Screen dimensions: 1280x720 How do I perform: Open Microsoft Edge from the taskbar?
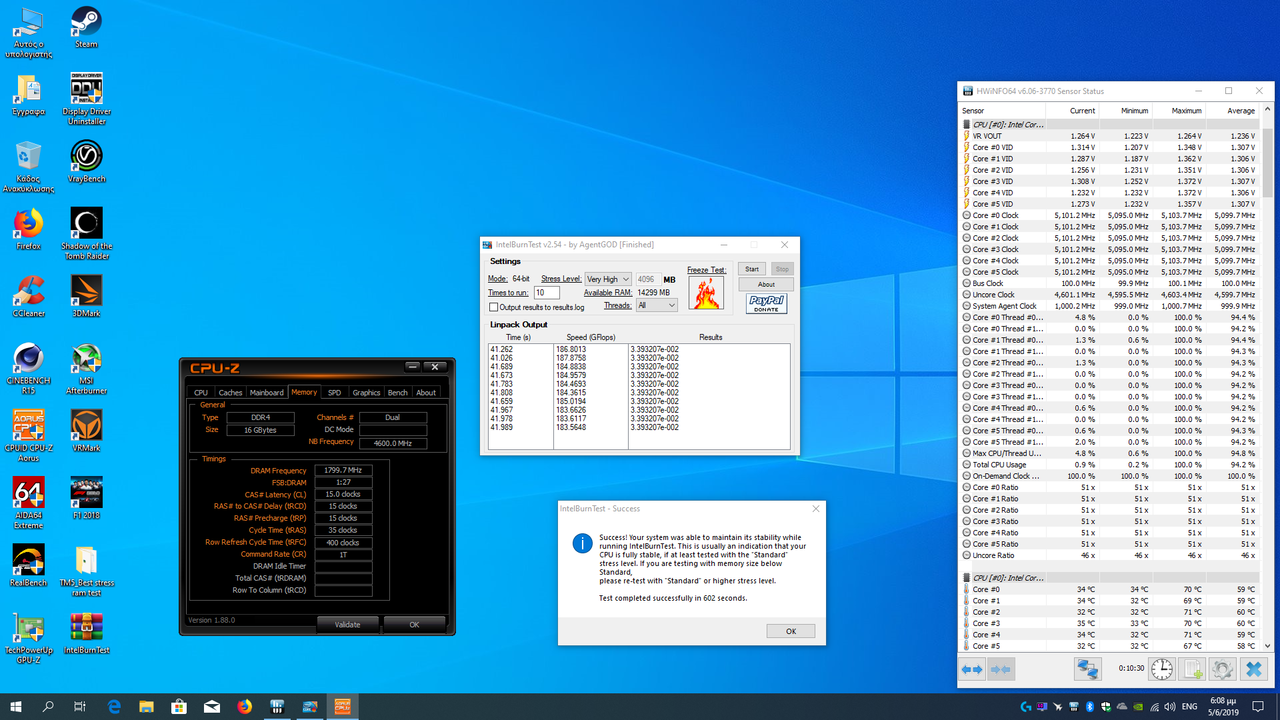[114, 706]
